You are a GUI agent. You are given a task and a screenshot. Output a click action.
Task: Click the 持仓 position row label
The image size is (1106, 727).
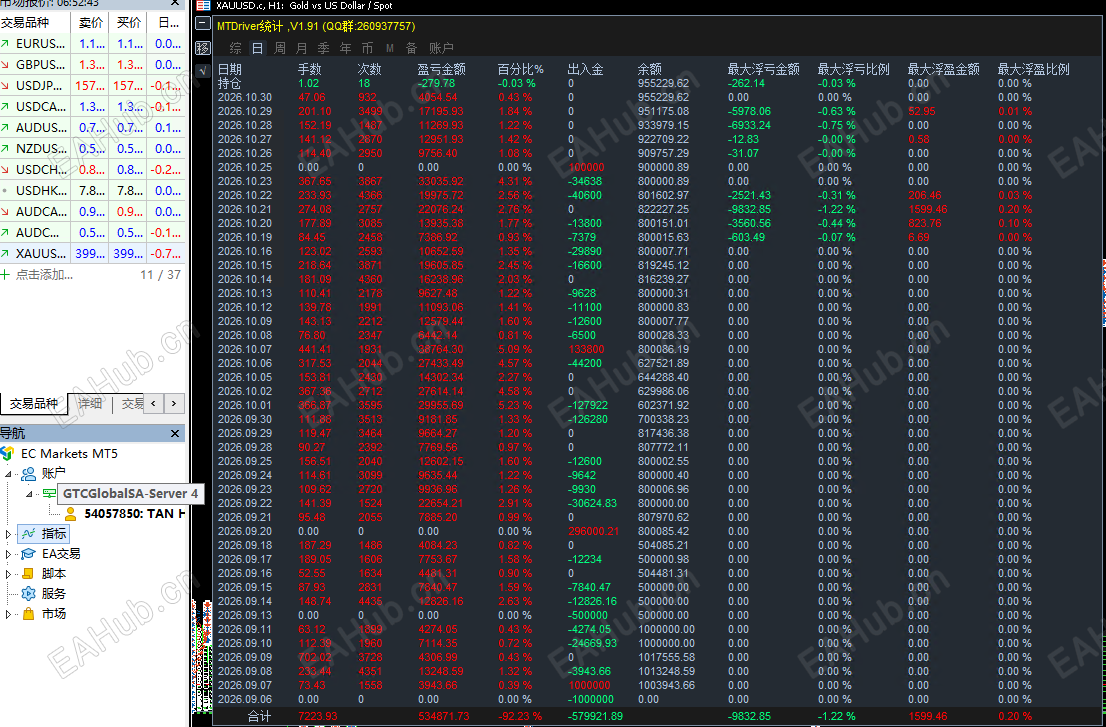(x=230, y=83)
